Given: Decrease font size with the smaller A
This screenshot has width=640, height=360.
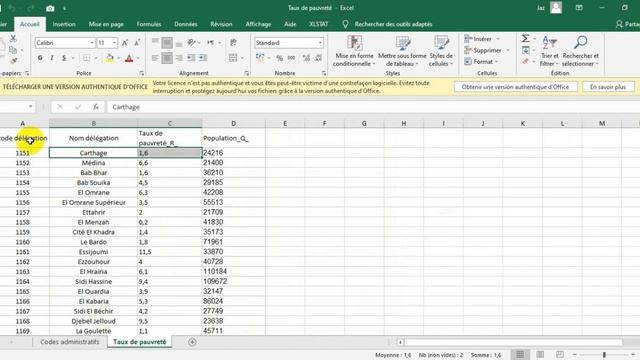Looking at the screenshot, I should (137, 42).
